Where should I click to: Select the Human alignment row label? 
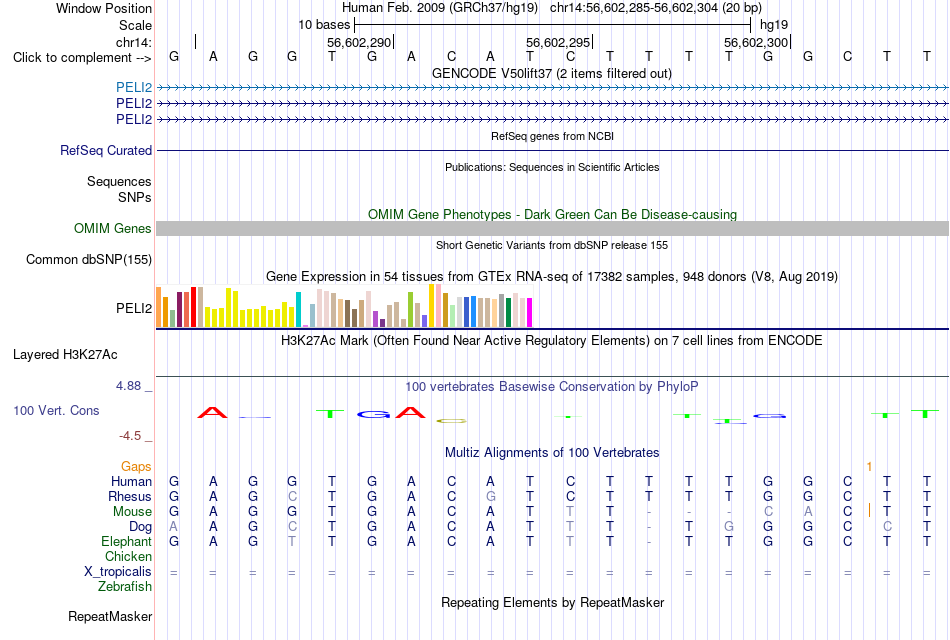point(131,482)
